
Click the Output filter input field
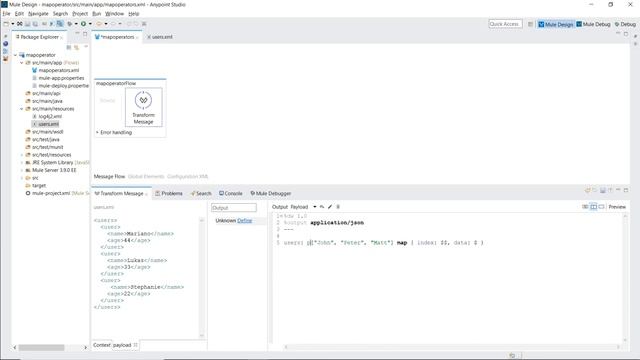pyautogui.click(x=234, y=208)
